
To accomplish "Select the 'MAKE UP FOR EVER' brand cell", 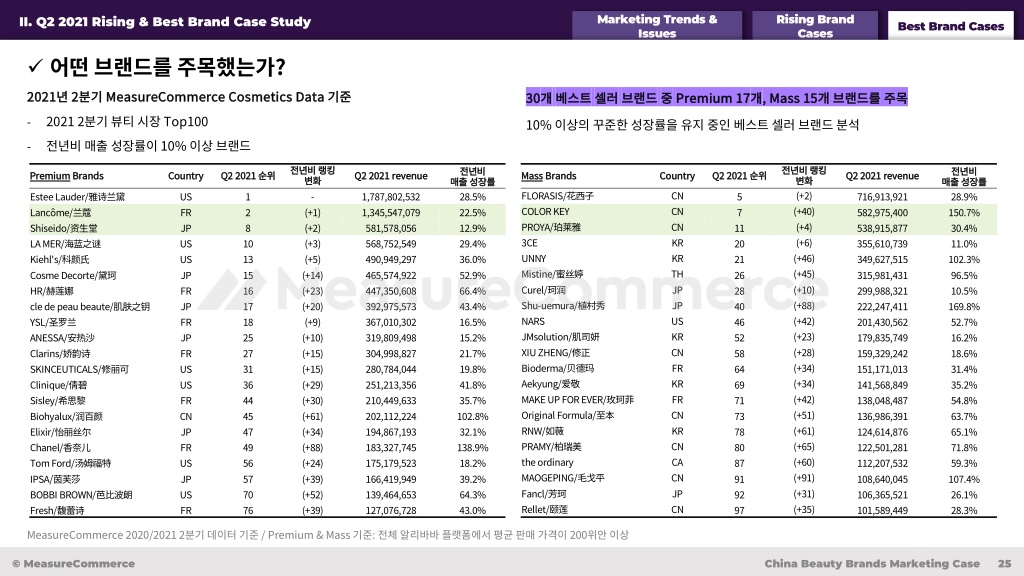I will 577,400.
